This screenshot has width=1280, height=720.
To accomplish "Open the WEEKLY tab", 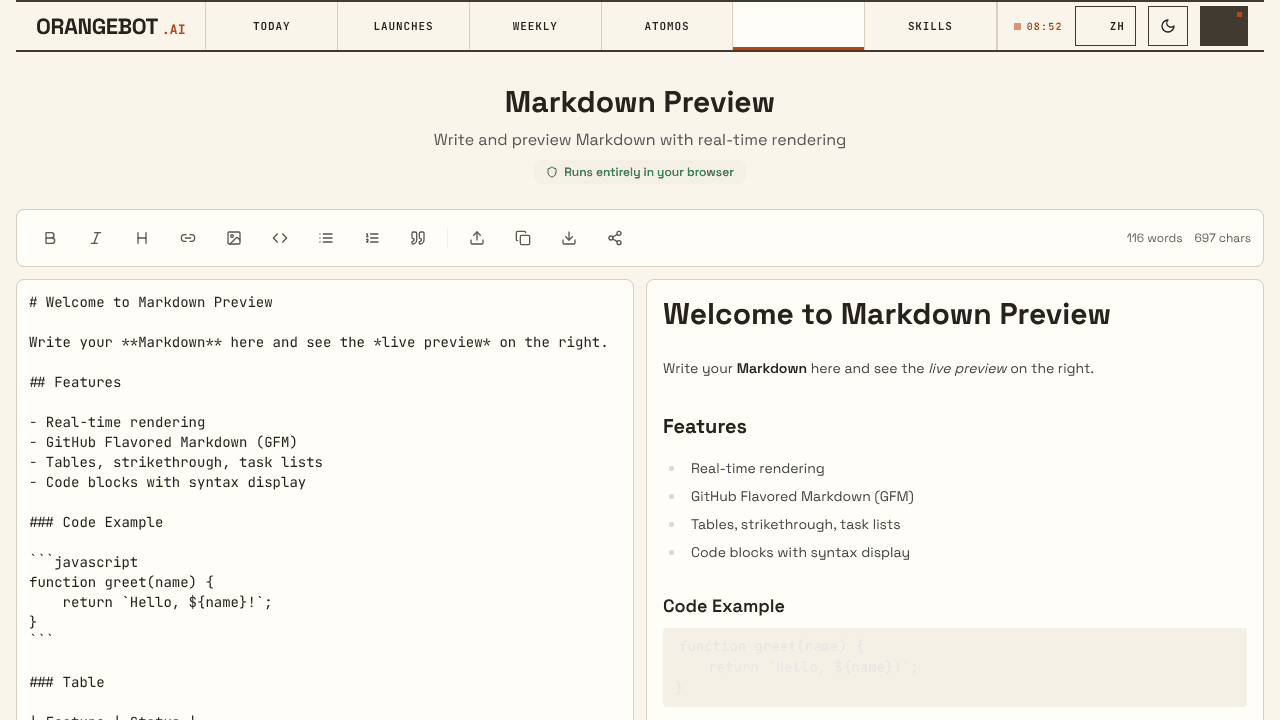I will (535, 26).
